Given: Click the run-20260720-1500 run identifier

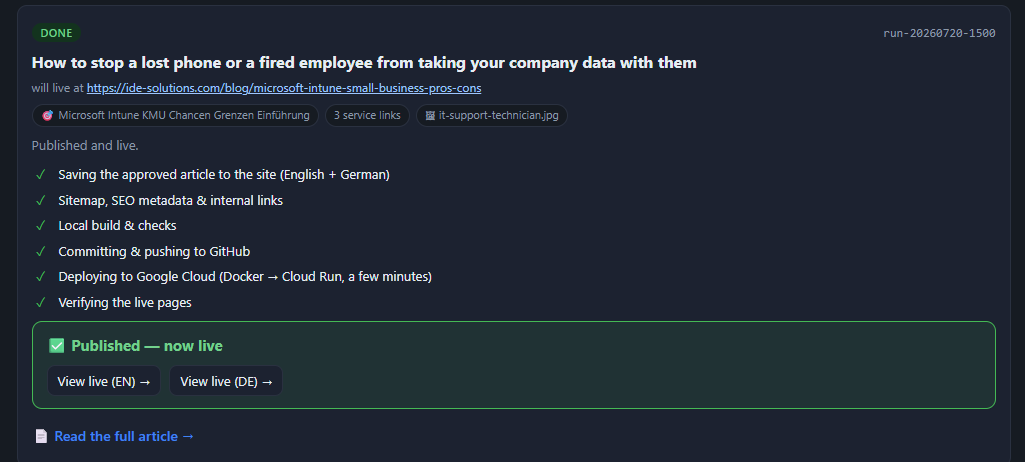Looking at the screenshot, I should (x=939, y=33).
